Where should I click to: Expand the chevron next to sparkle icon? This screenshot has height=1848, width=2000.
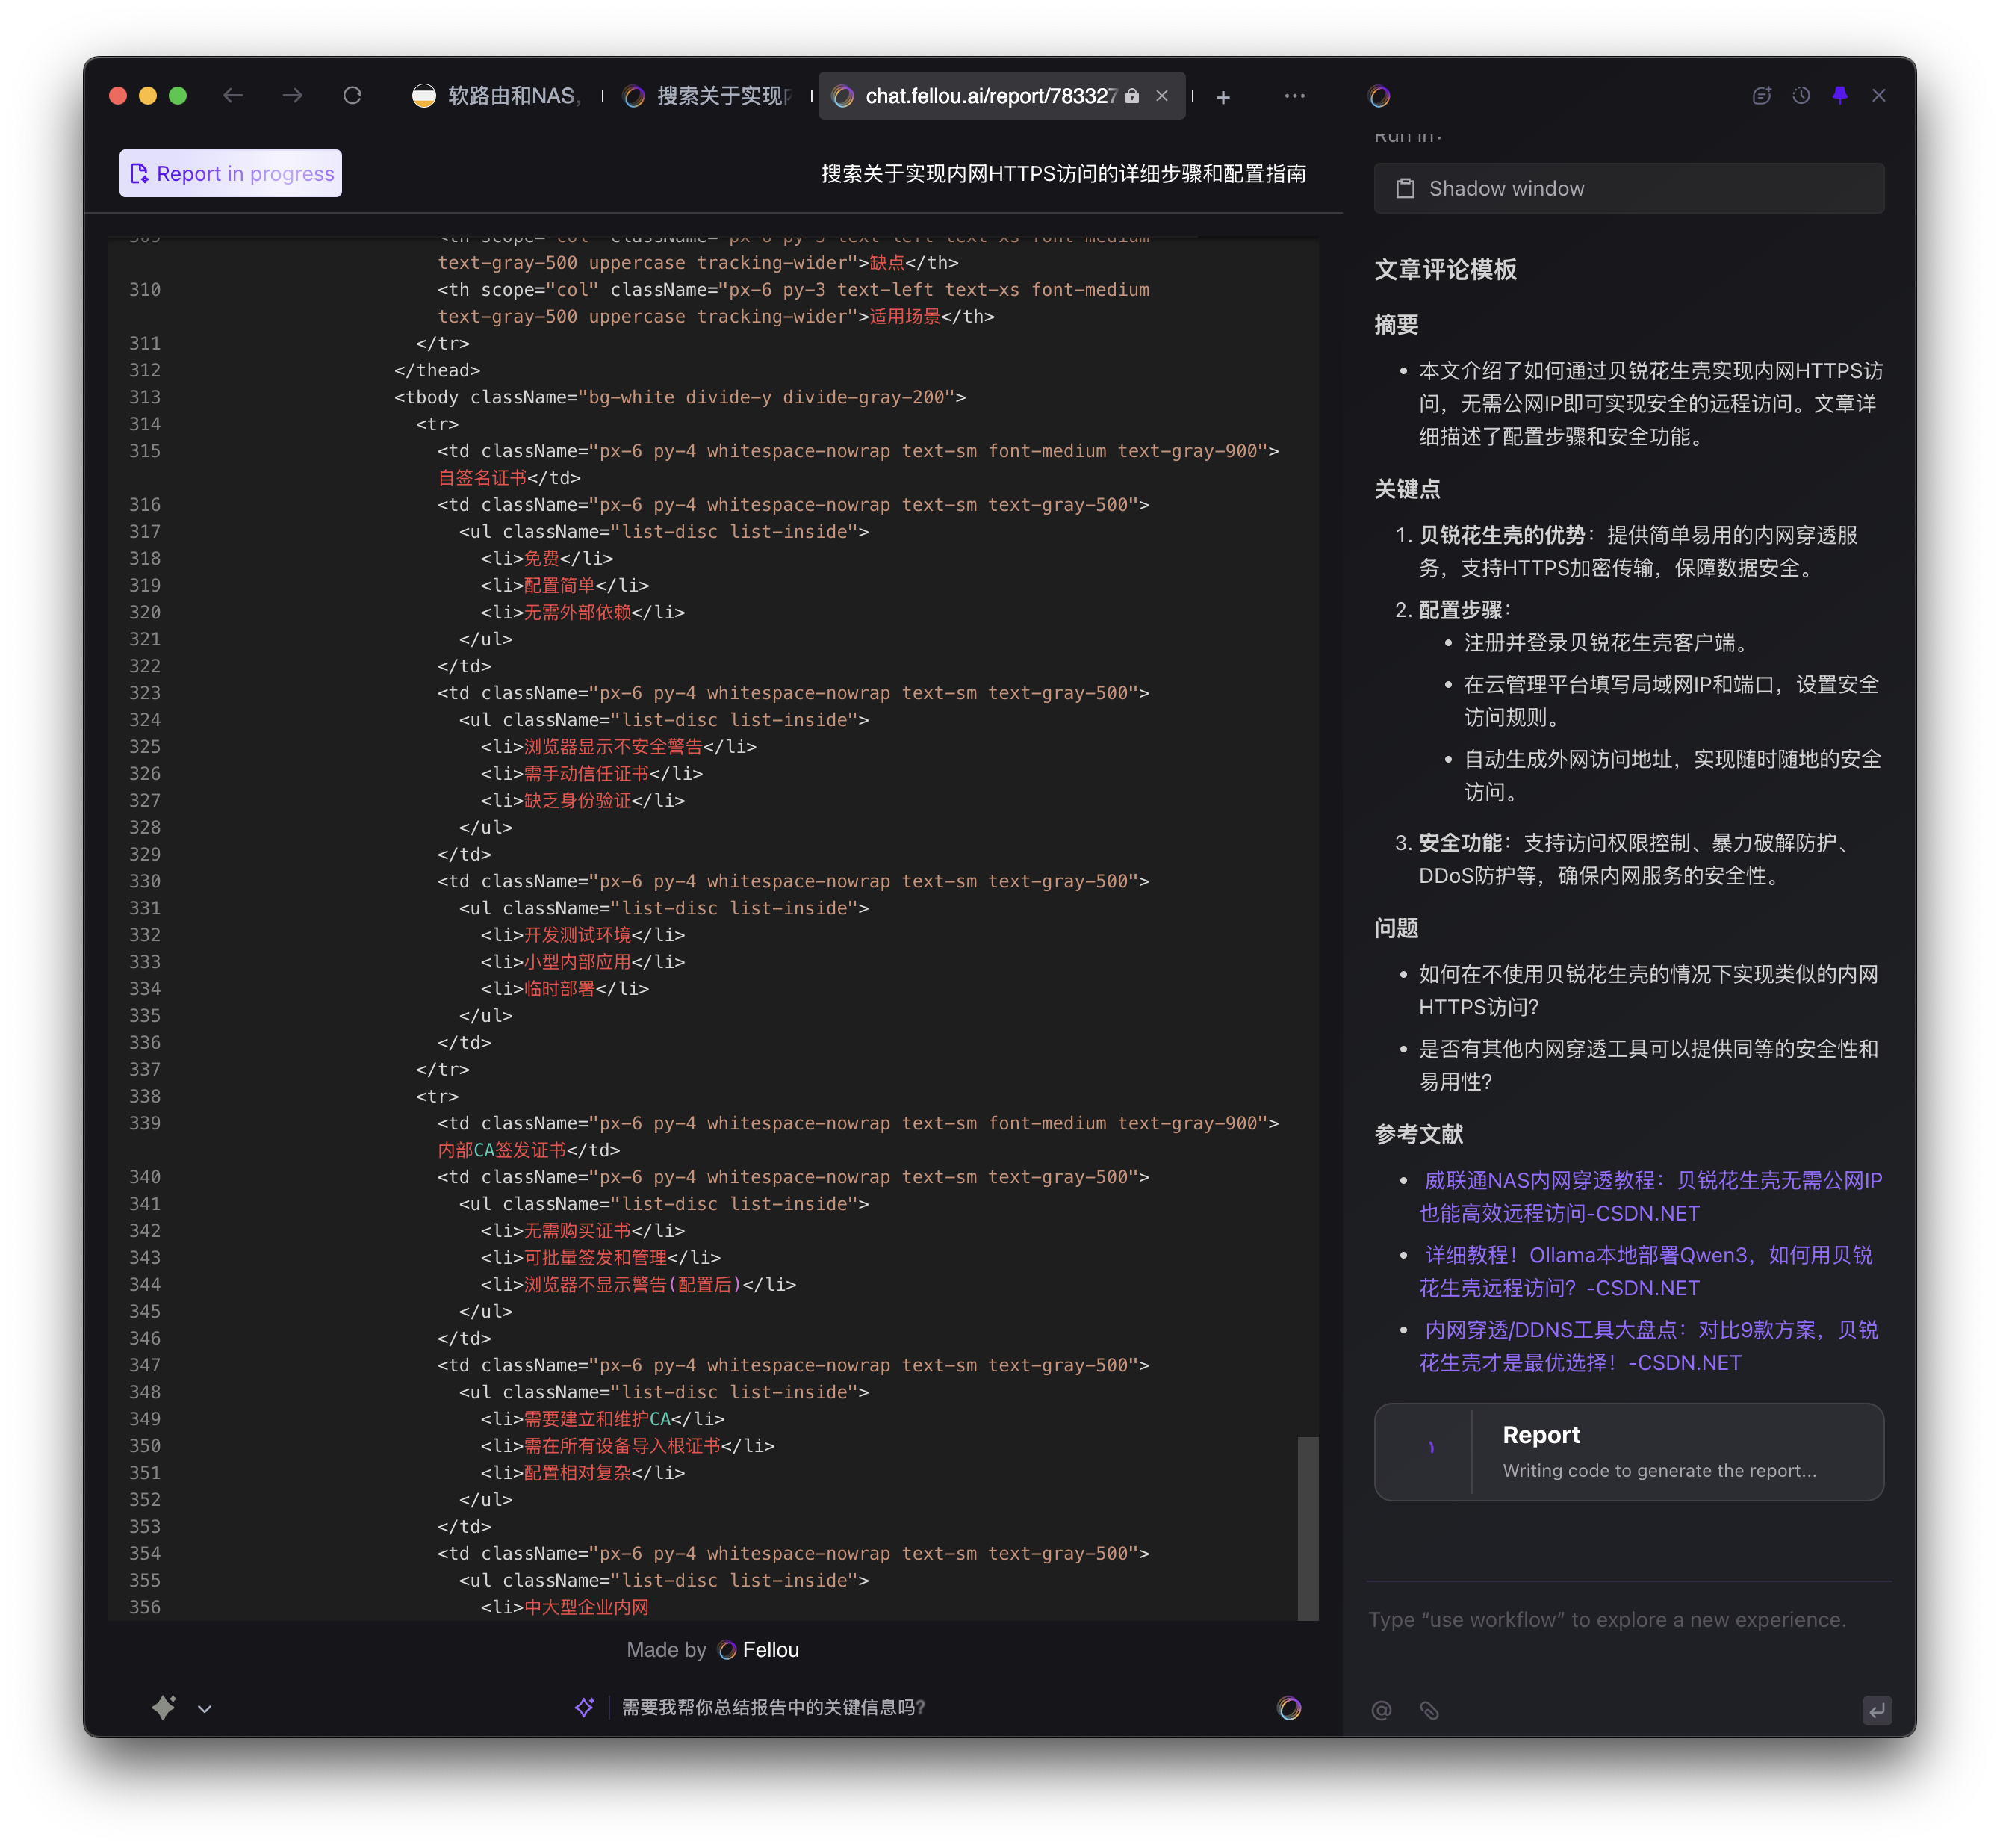point(205,1709)
